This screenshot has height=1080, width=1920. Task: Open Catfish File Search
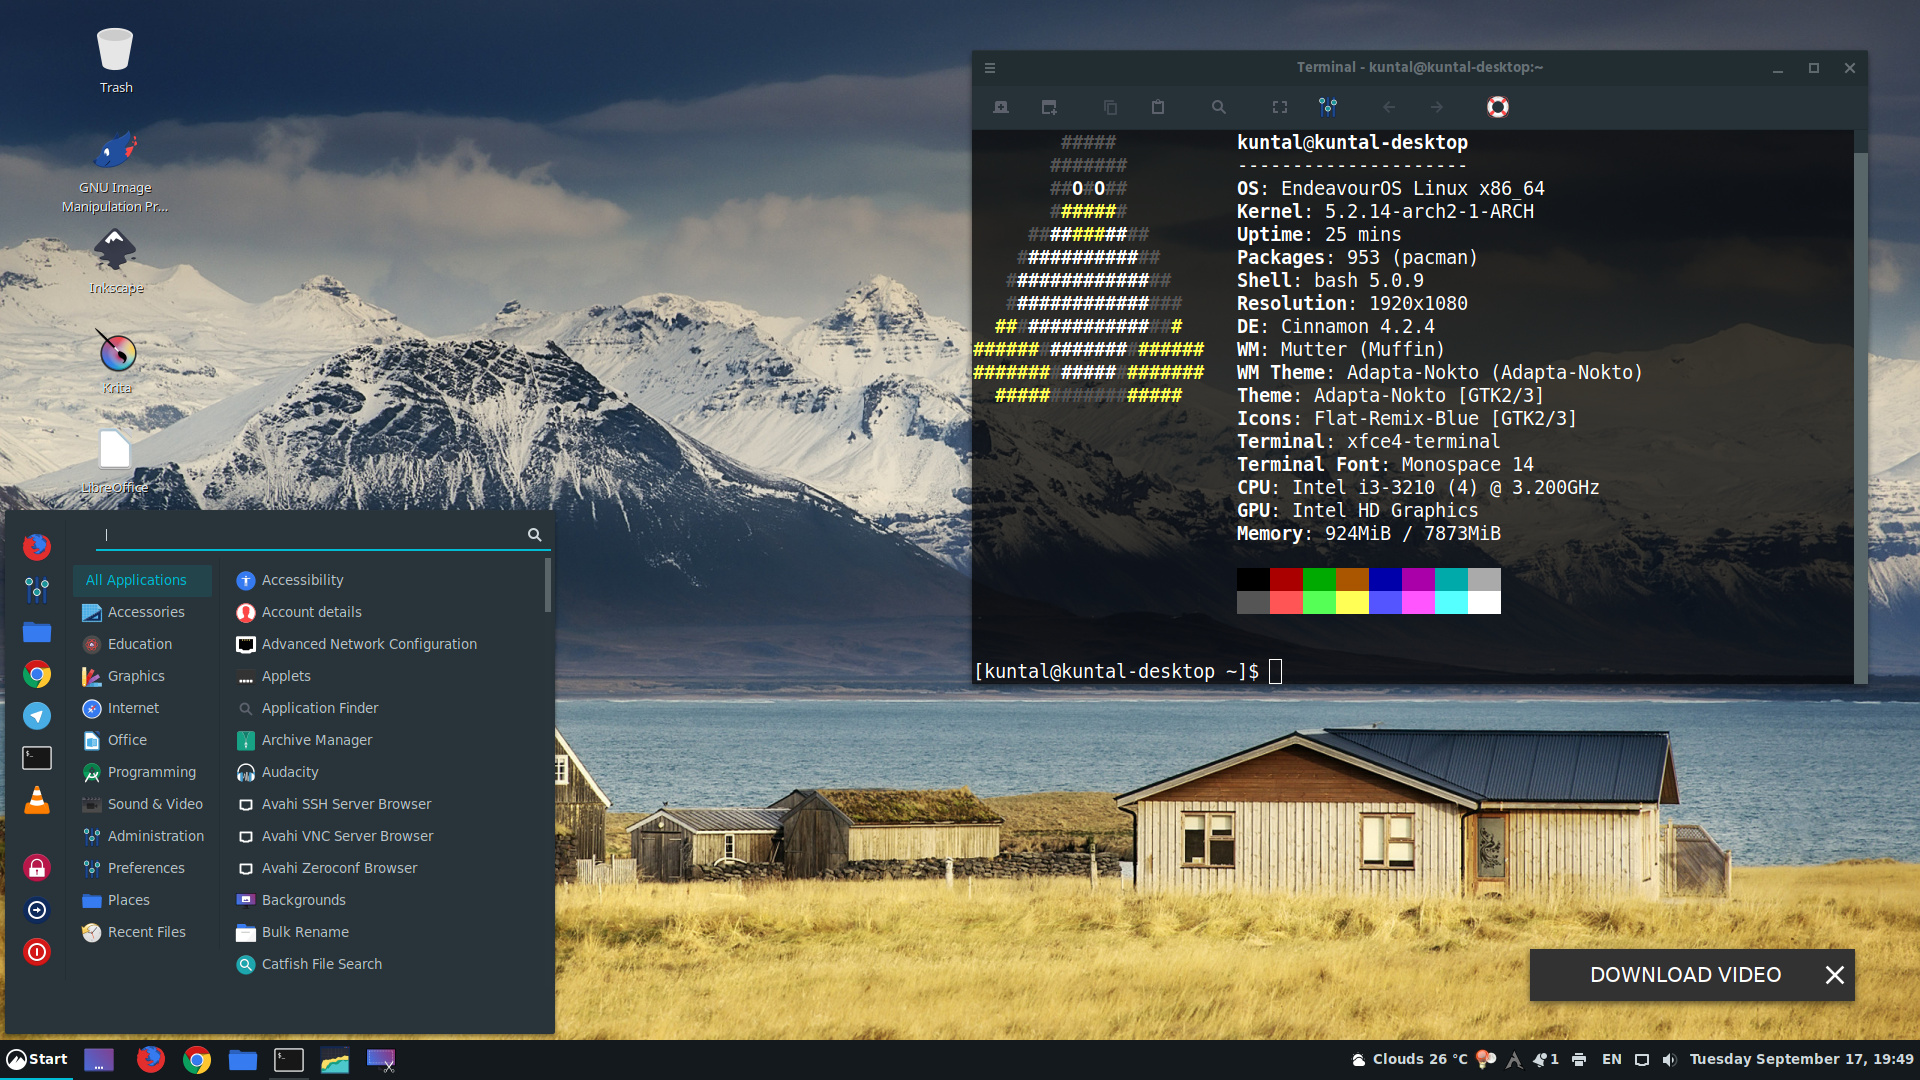386,964
